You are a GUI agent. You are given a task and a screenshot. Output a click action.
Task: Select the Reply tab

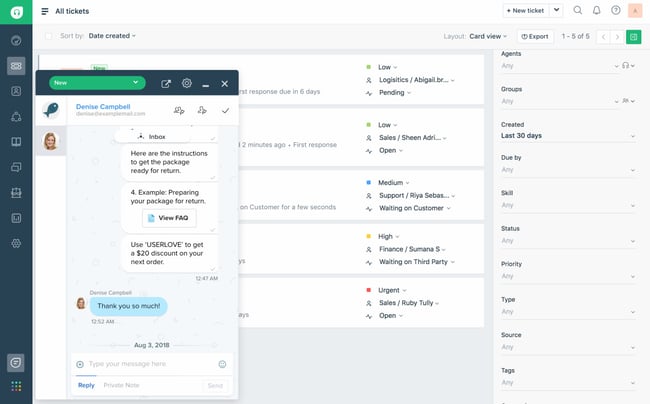pos(86,385)
